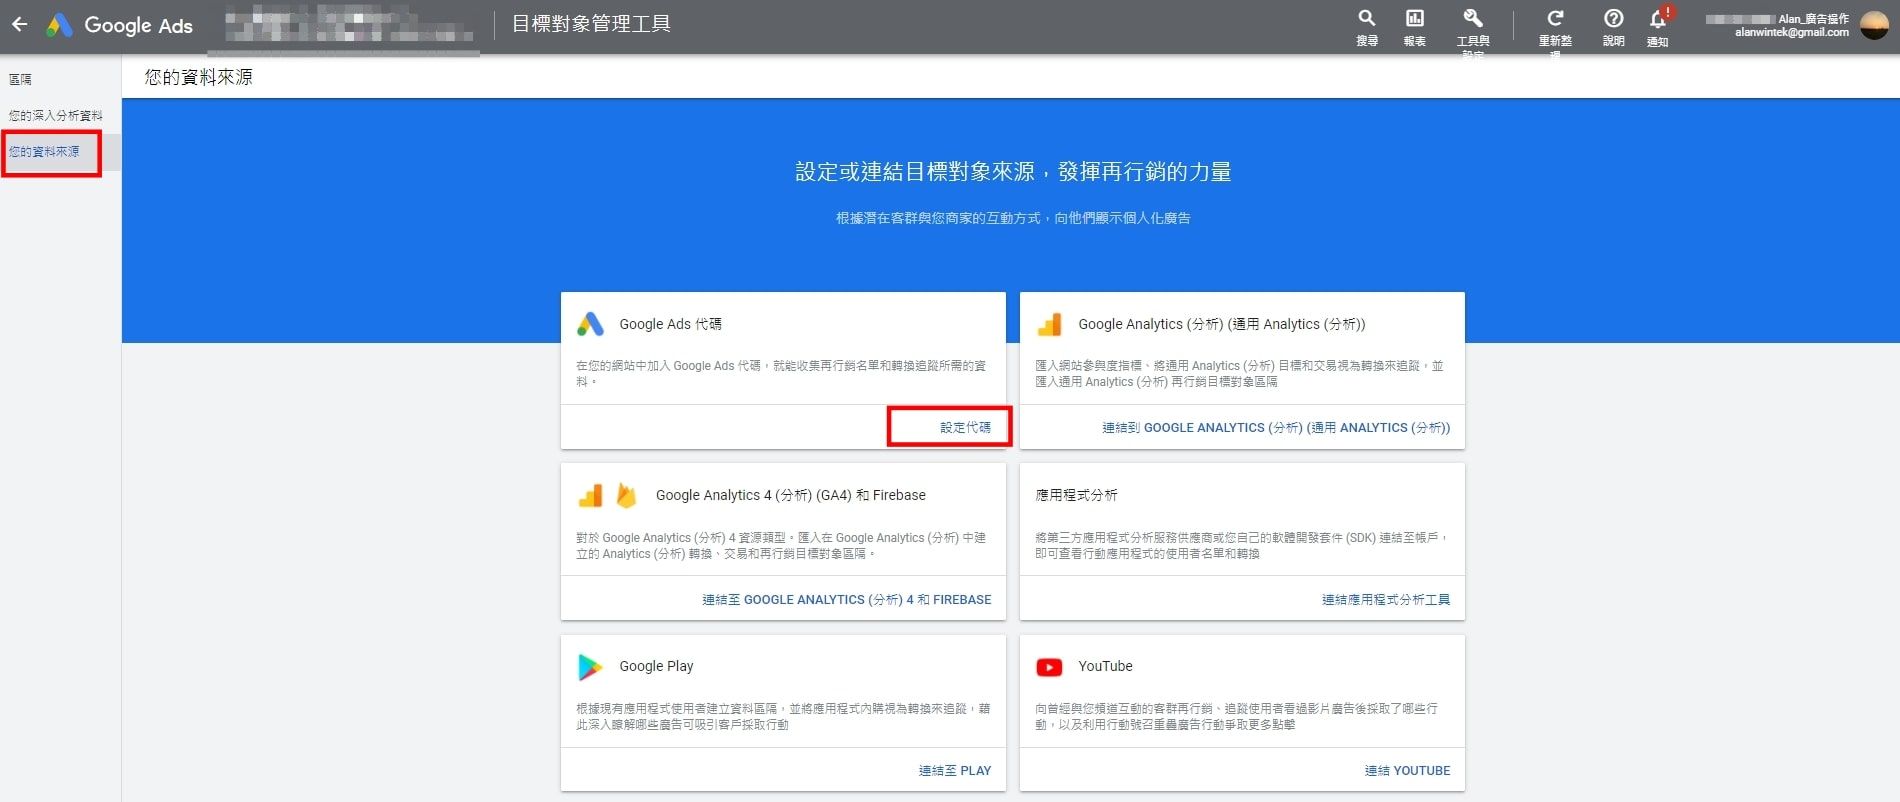Screen dimensions: 1900x802
Task: Go back using the top-left arrow
Action: 20,25
